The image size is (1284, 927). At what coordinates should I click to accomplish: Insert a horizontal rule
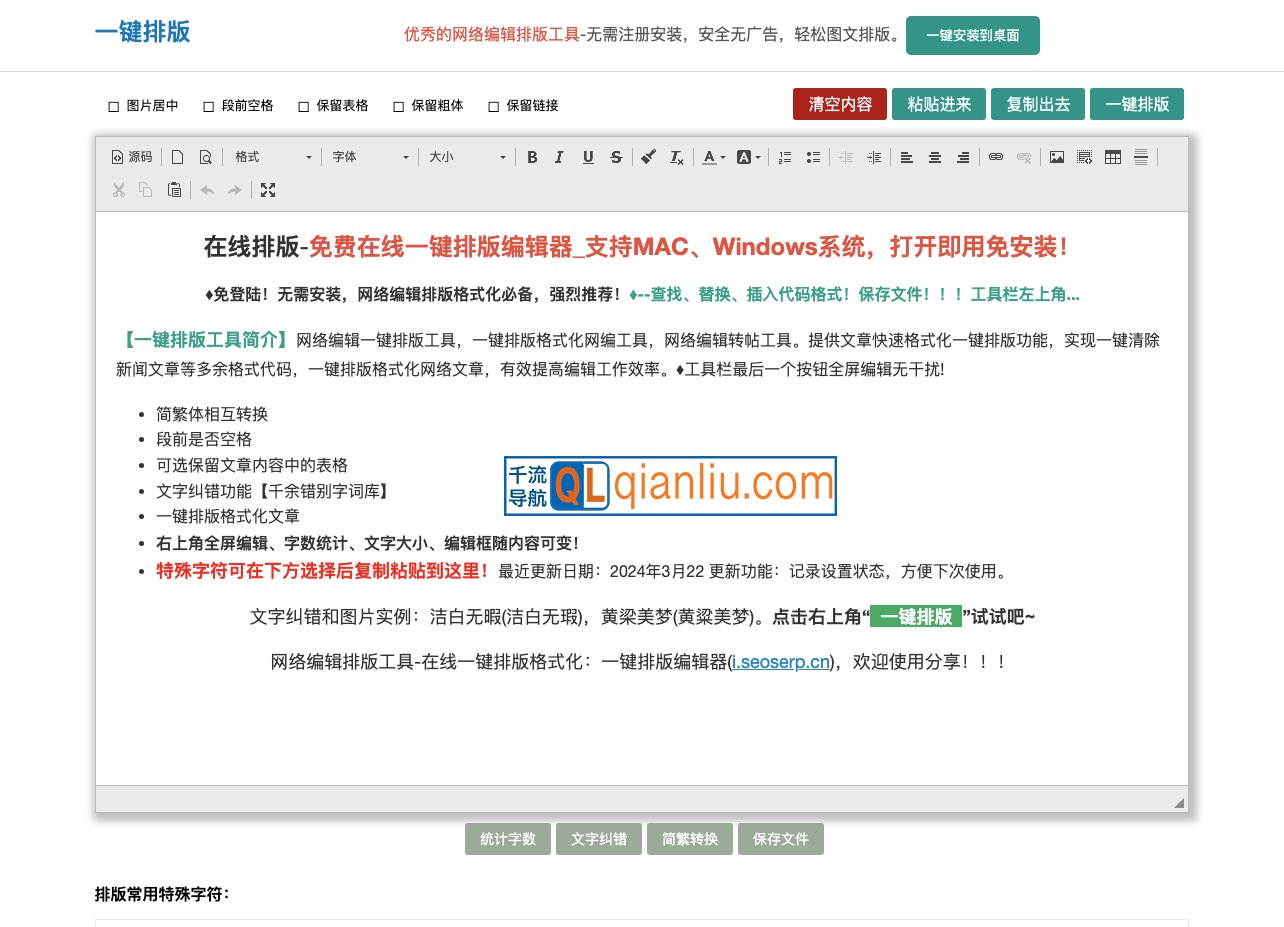tap(1140, 157)
